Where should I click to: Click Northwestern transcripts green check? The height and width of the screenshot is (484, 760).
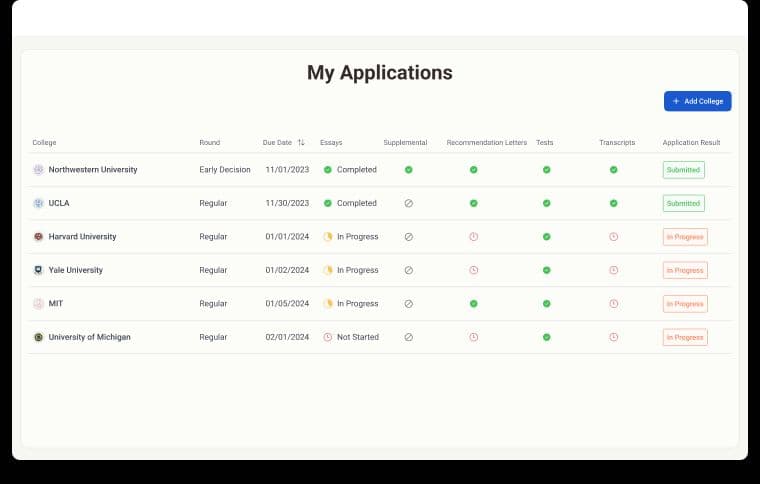pyautogui.click(x=614, y=170)
